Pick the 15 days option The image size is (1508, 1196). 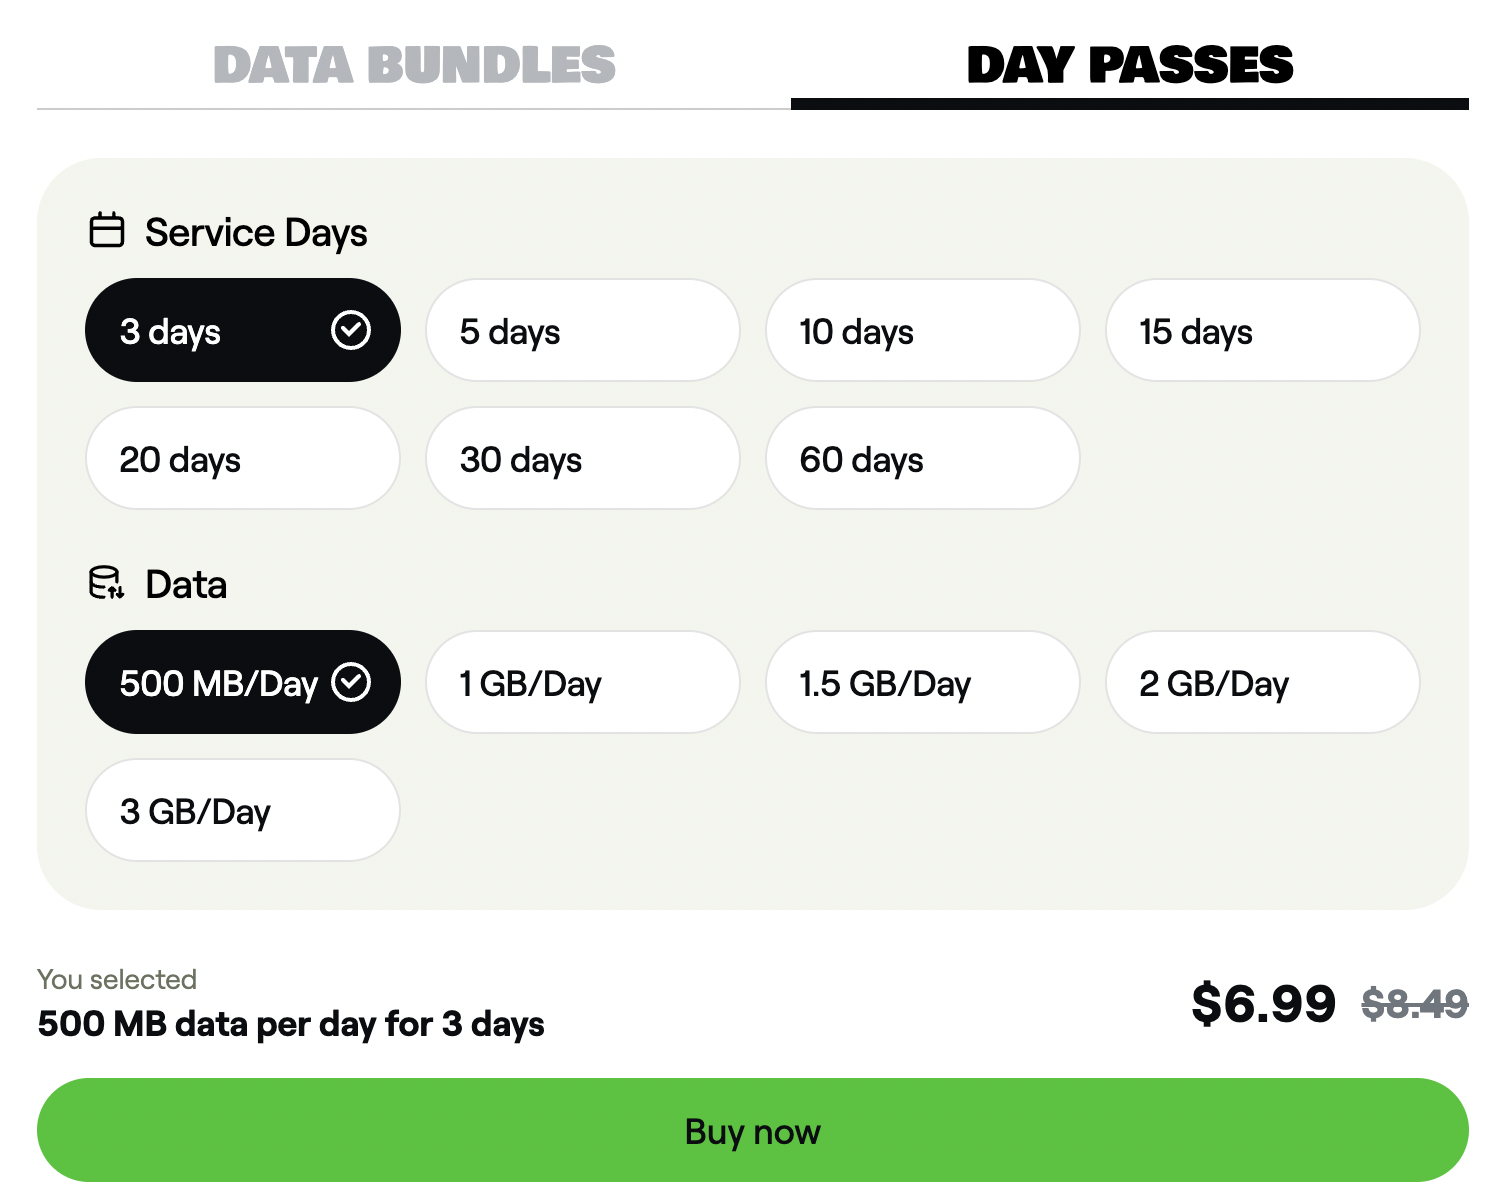click(1262, 331)
